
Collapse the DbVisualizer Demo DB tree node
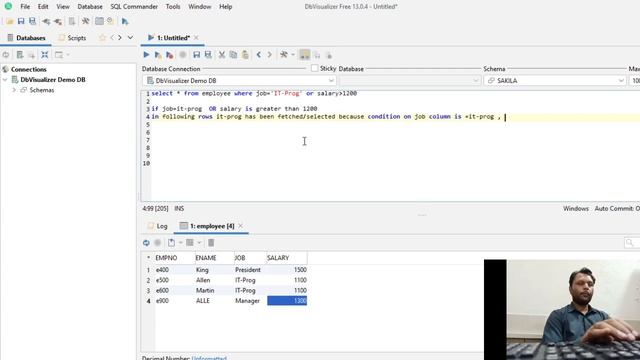(5, 80)
